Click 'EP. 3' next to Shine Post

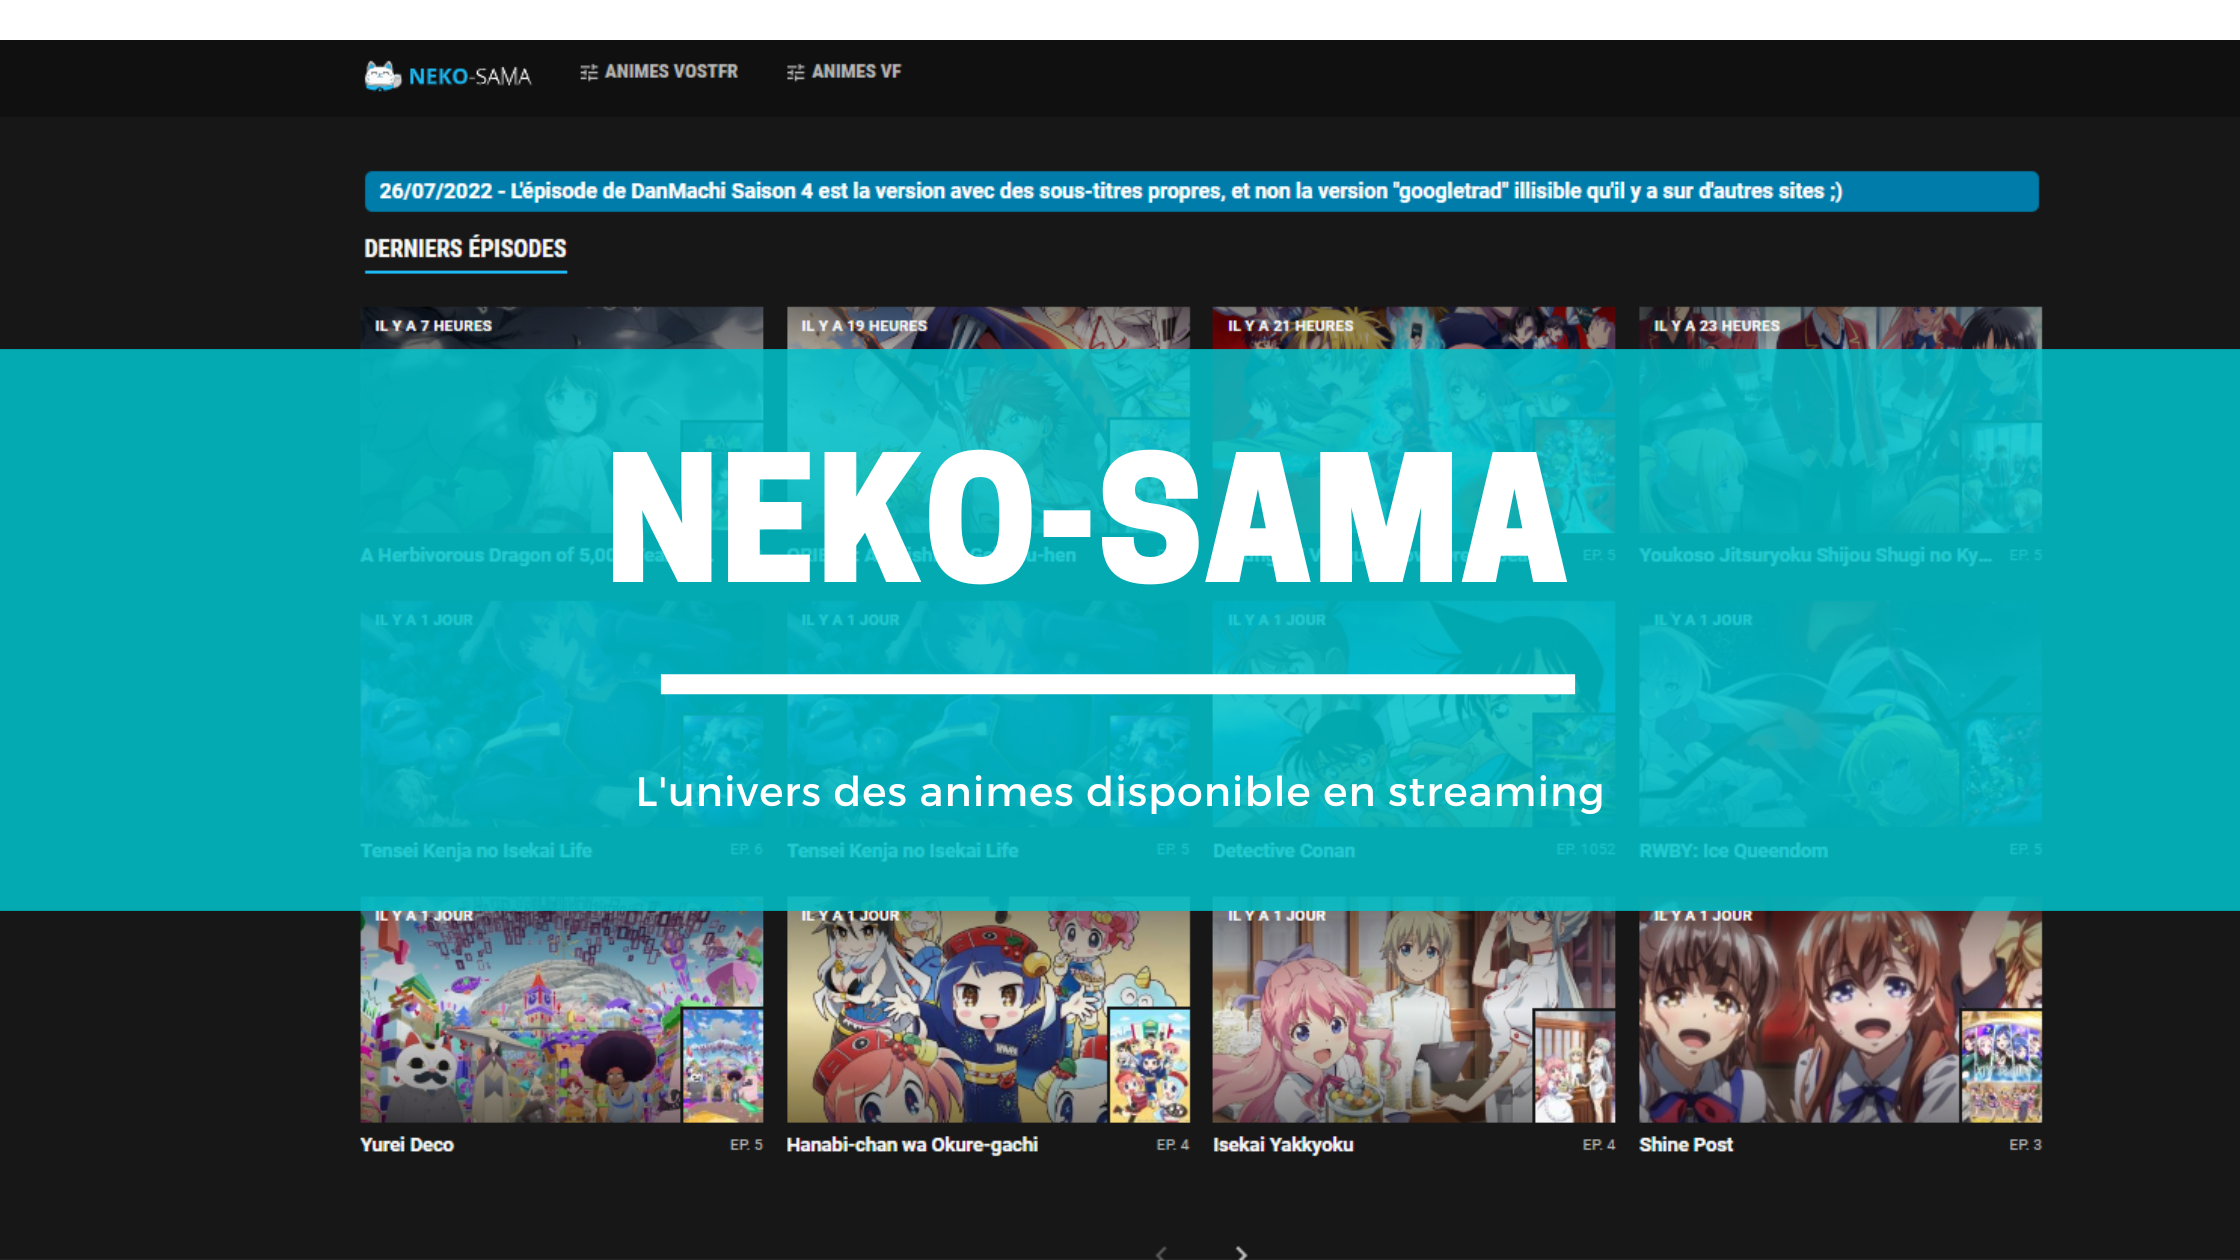[2025, 1145]
